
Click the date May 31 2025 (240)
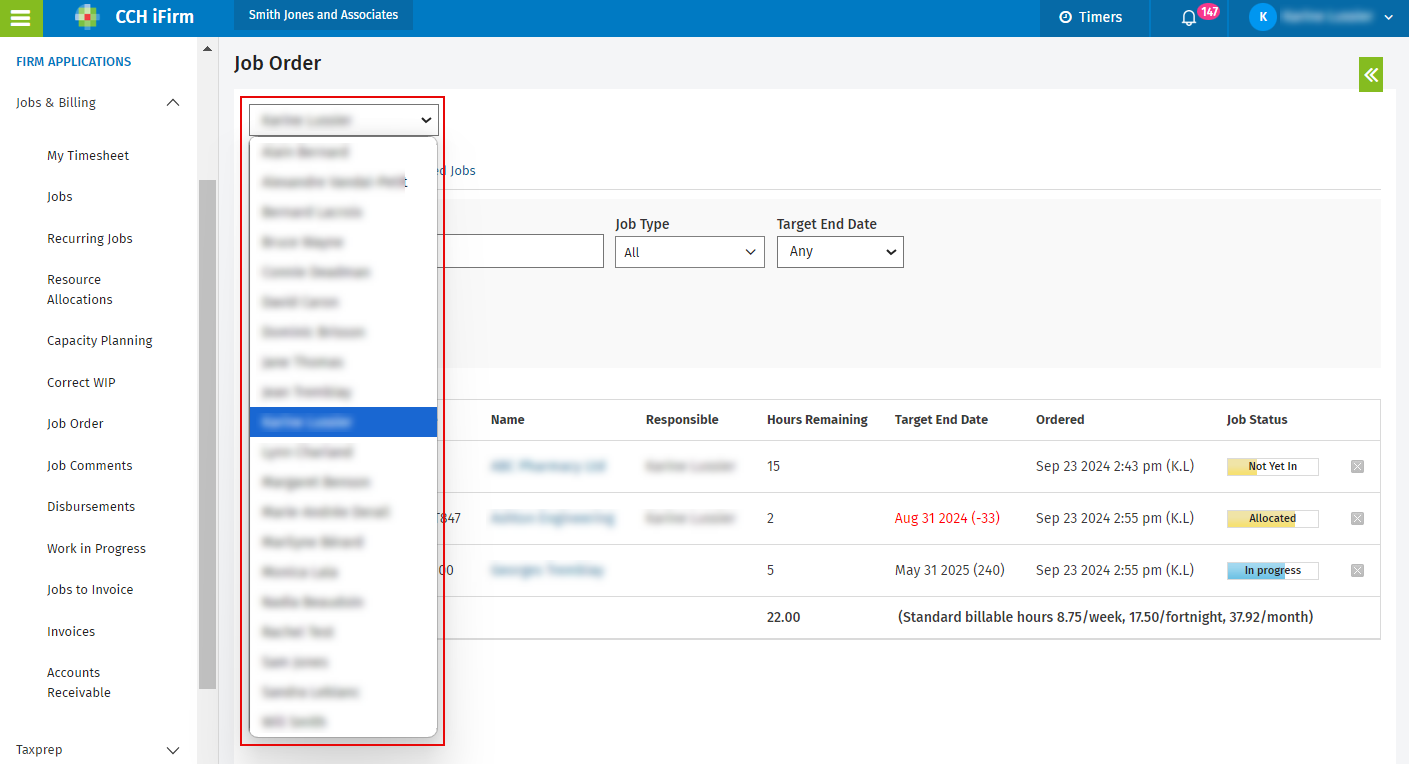tap(950, 570)
